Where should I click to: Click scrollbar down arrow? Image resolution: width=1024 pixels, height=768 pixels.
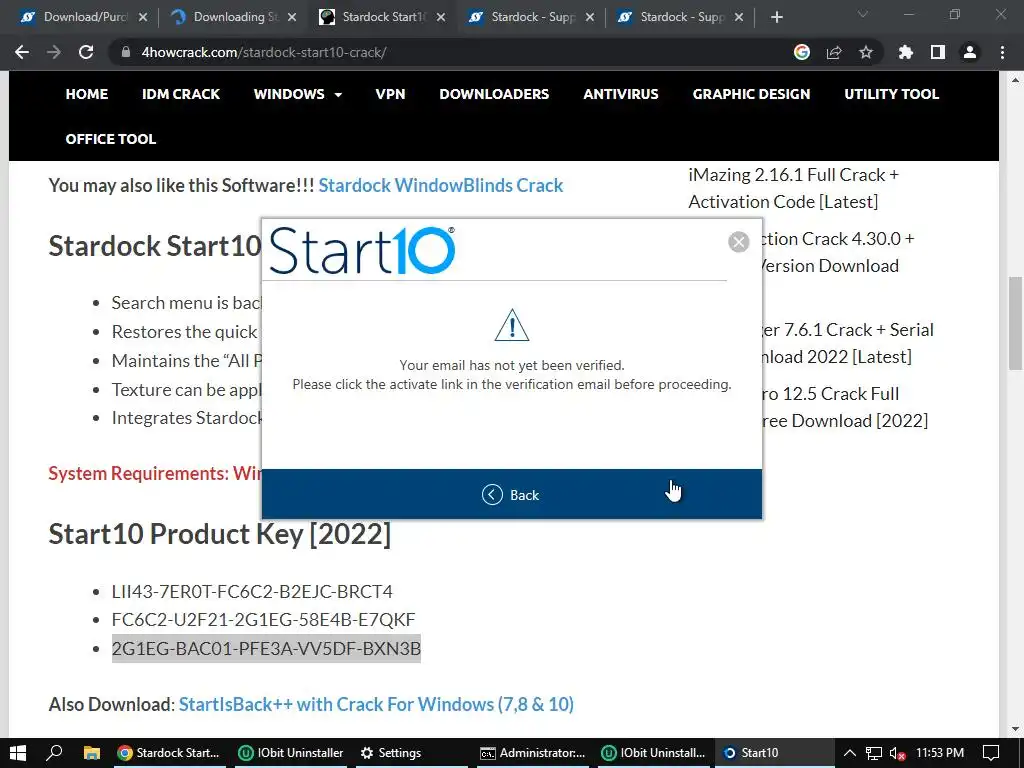tap(1015, 729)
